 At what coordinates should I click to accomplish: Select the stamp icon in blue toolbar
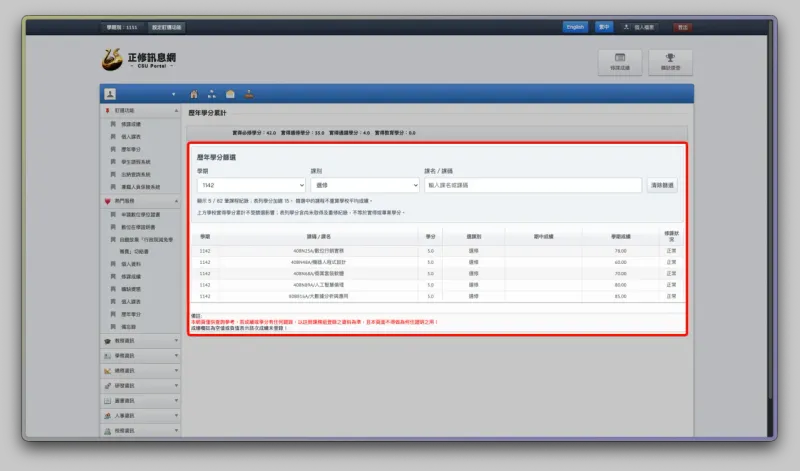coord(248,94)
